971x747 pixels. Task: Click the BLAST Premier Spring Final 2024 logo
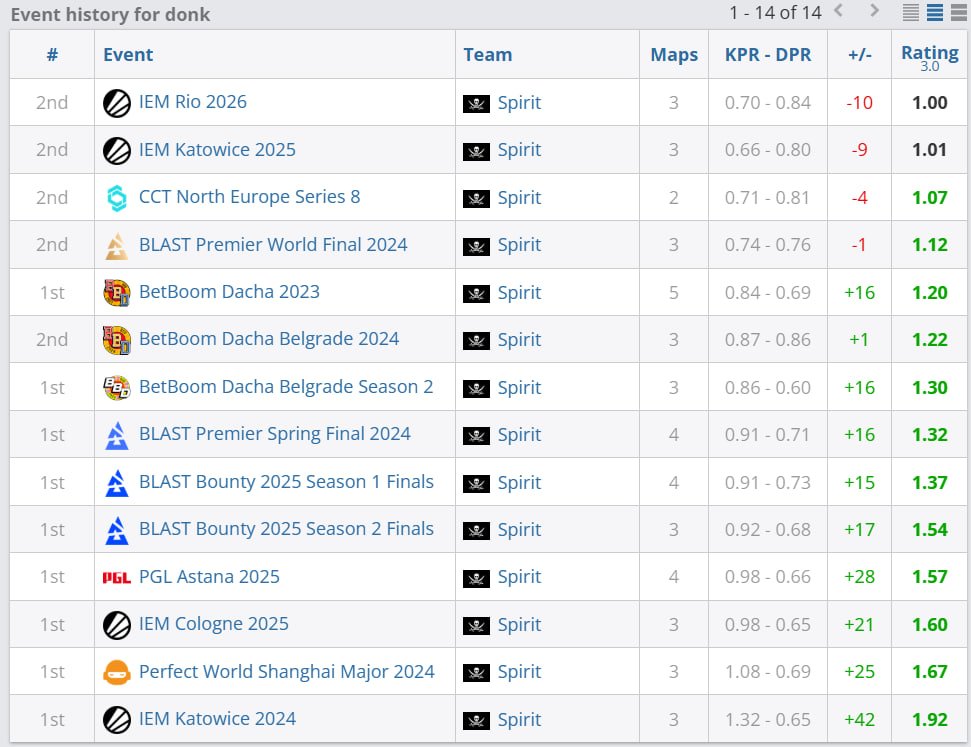116,435
